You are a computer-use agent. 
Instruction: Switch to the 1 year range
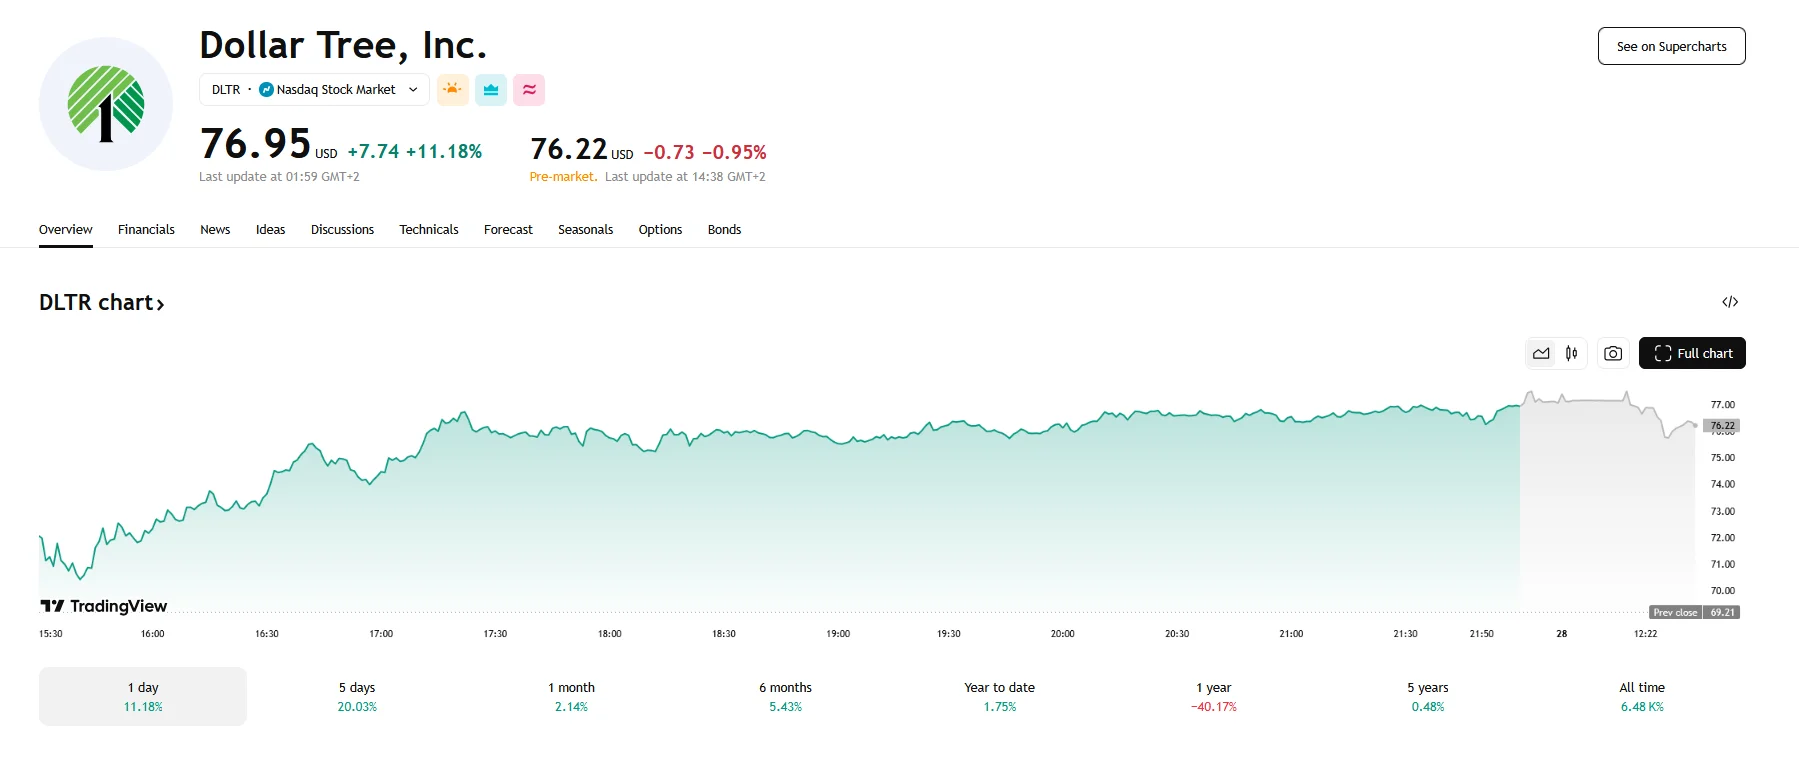1214,695
